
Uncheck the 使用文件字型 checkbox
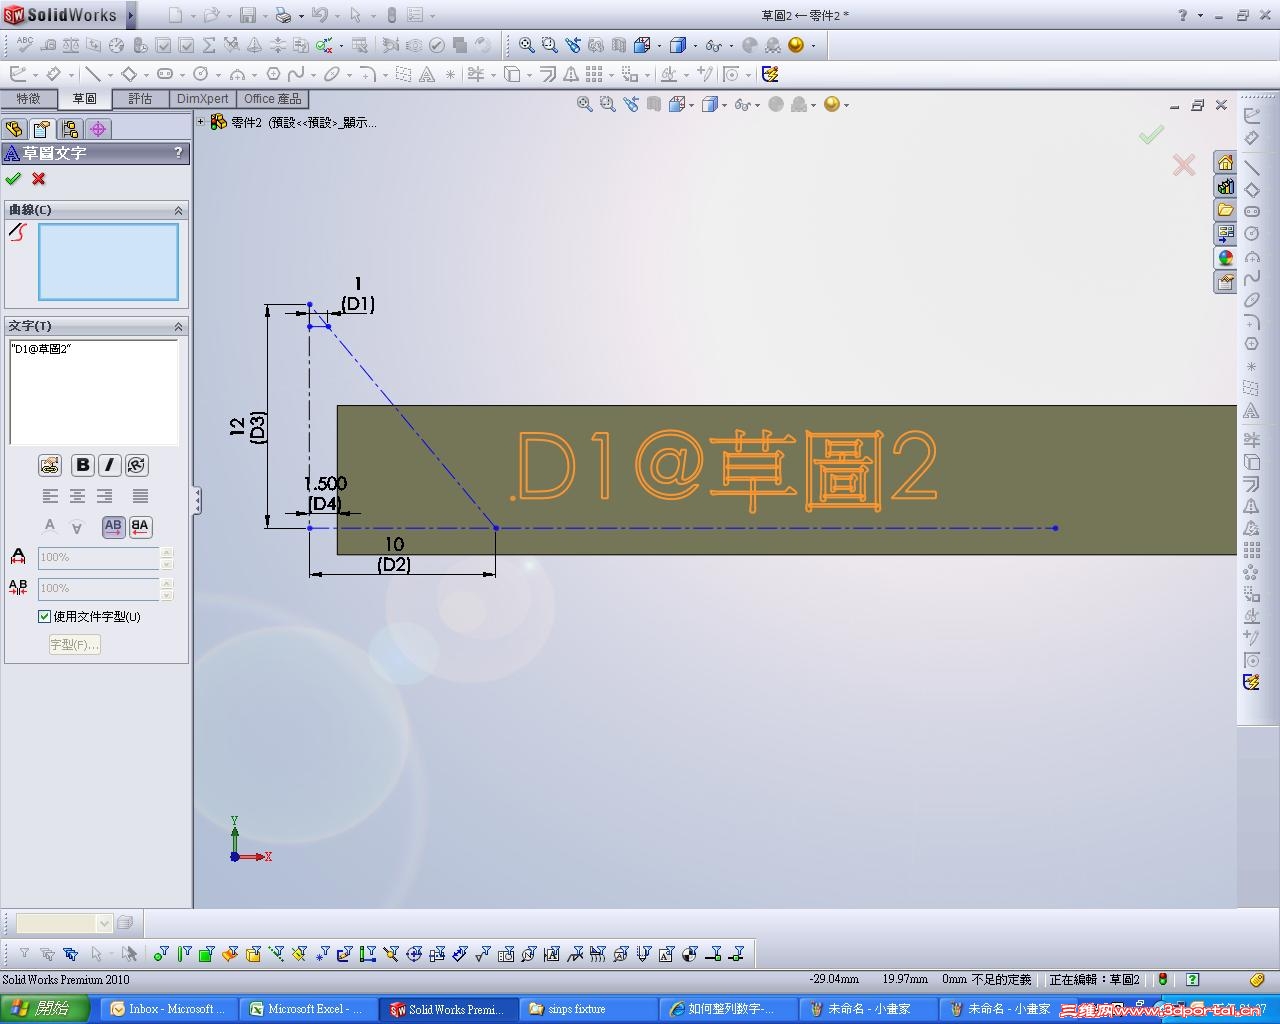point(44,617)
